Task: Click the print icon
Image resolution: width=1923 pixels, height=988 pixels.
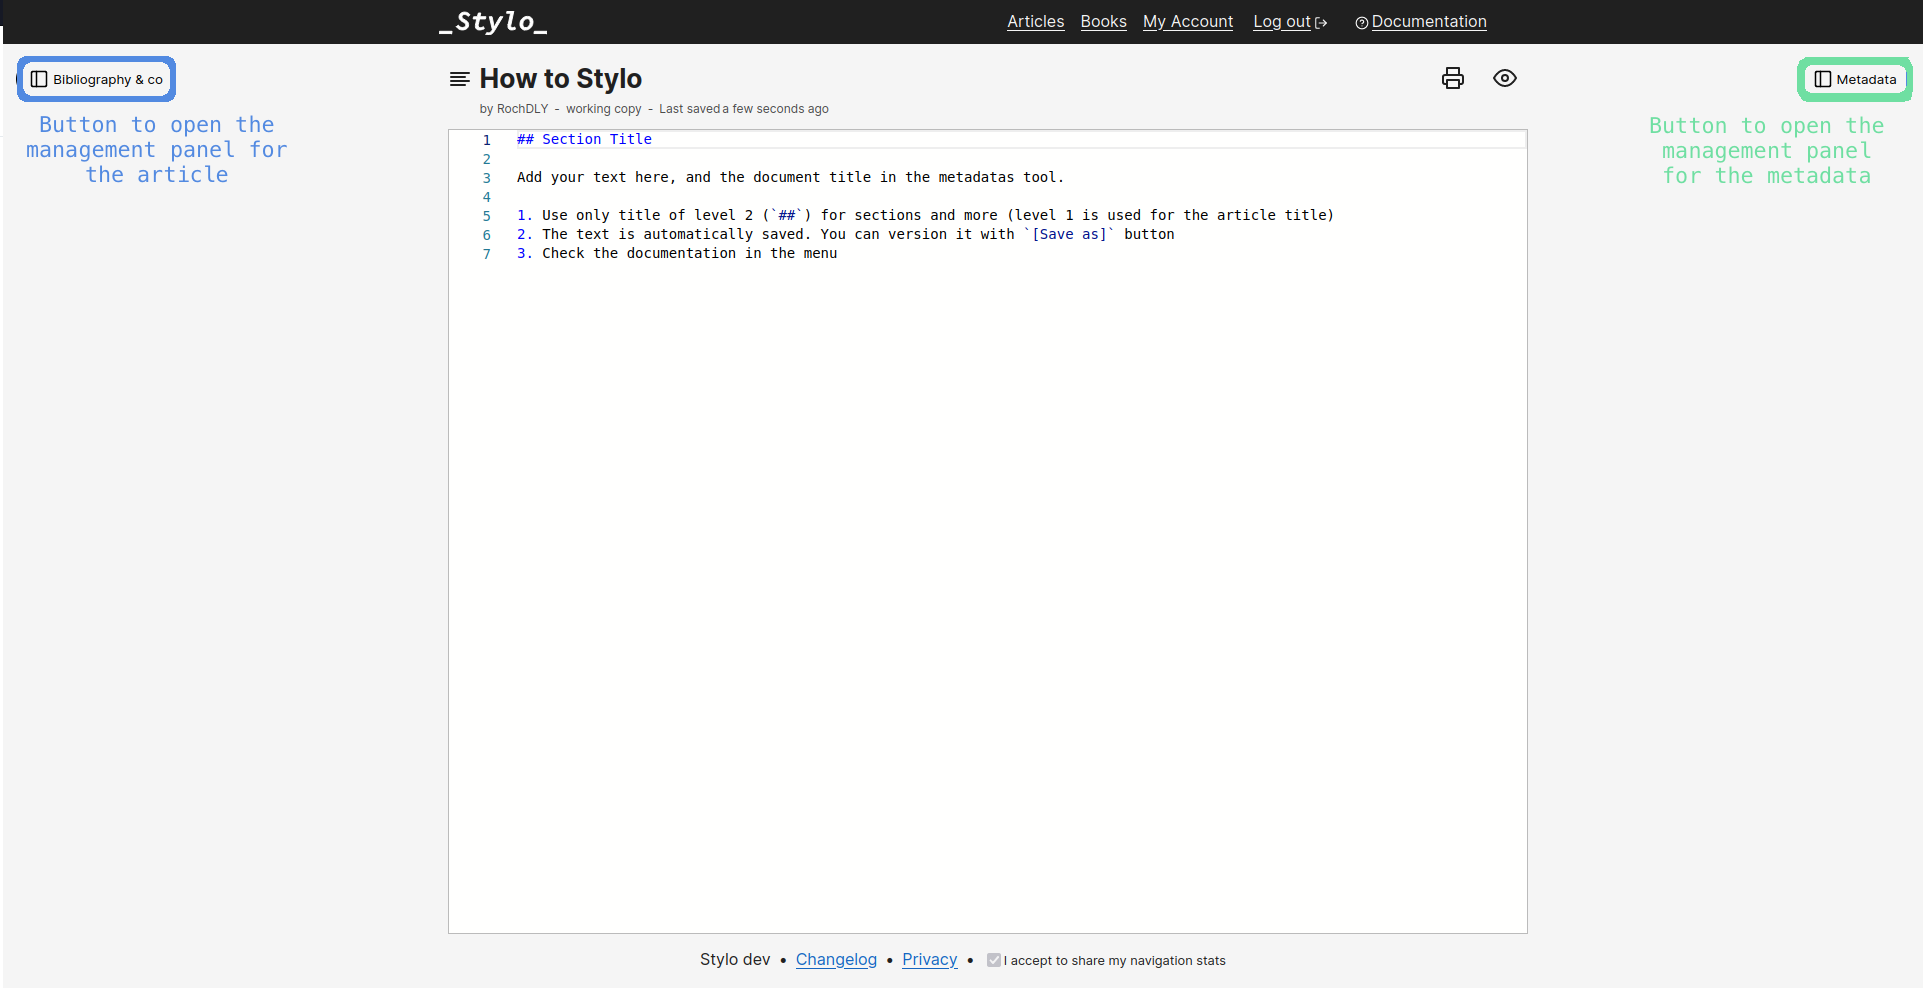Action: click(x=1453, y=78)
